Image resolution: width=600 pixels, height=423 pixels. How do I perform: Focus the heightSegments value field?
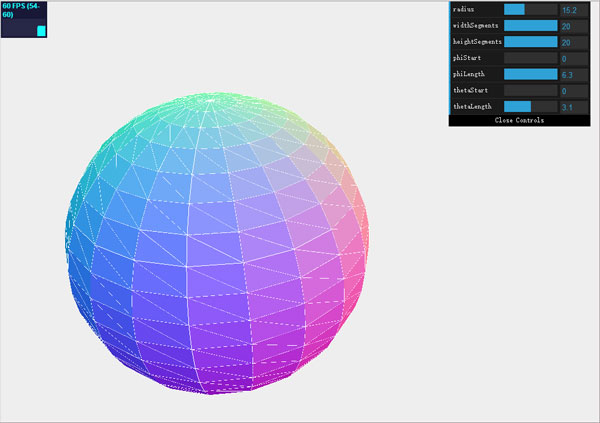pyautogui.click(x=574, y=42)
